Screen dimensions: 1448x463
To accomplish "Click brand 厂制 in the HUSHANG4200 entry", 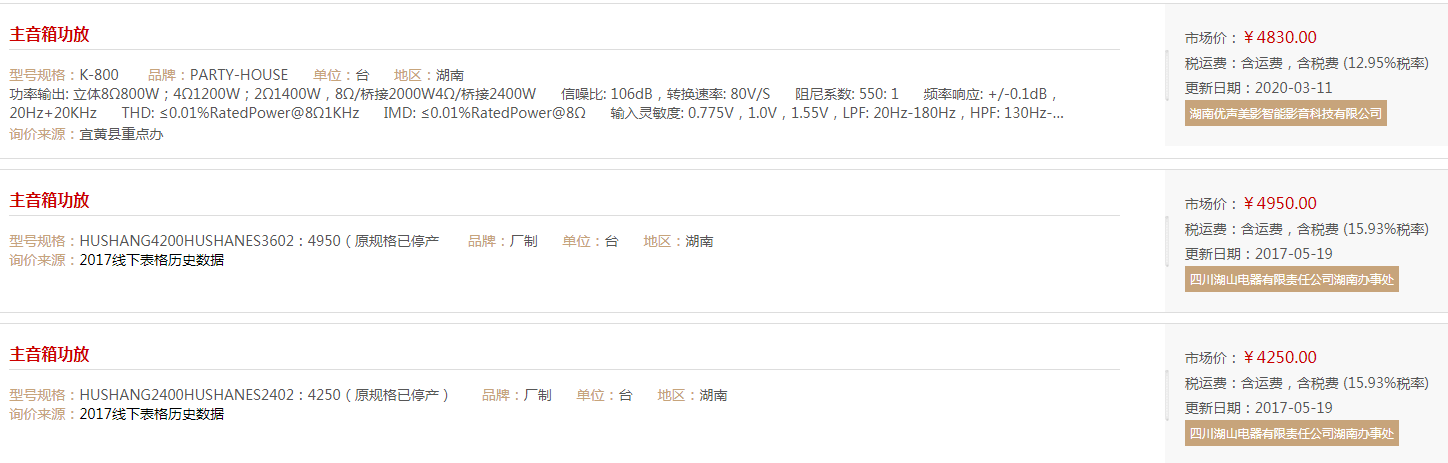I will tap(524, 241).
